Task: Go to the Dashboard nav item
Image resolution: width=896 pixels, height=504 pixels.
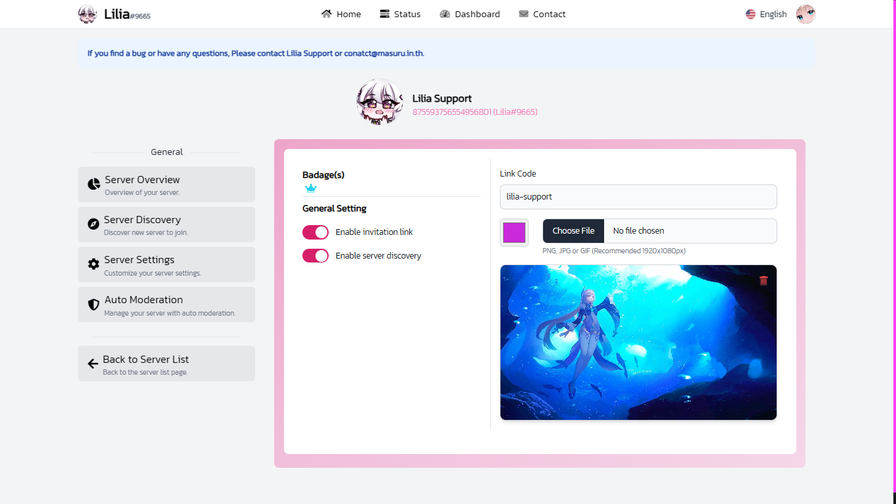Action: point(470,14)
